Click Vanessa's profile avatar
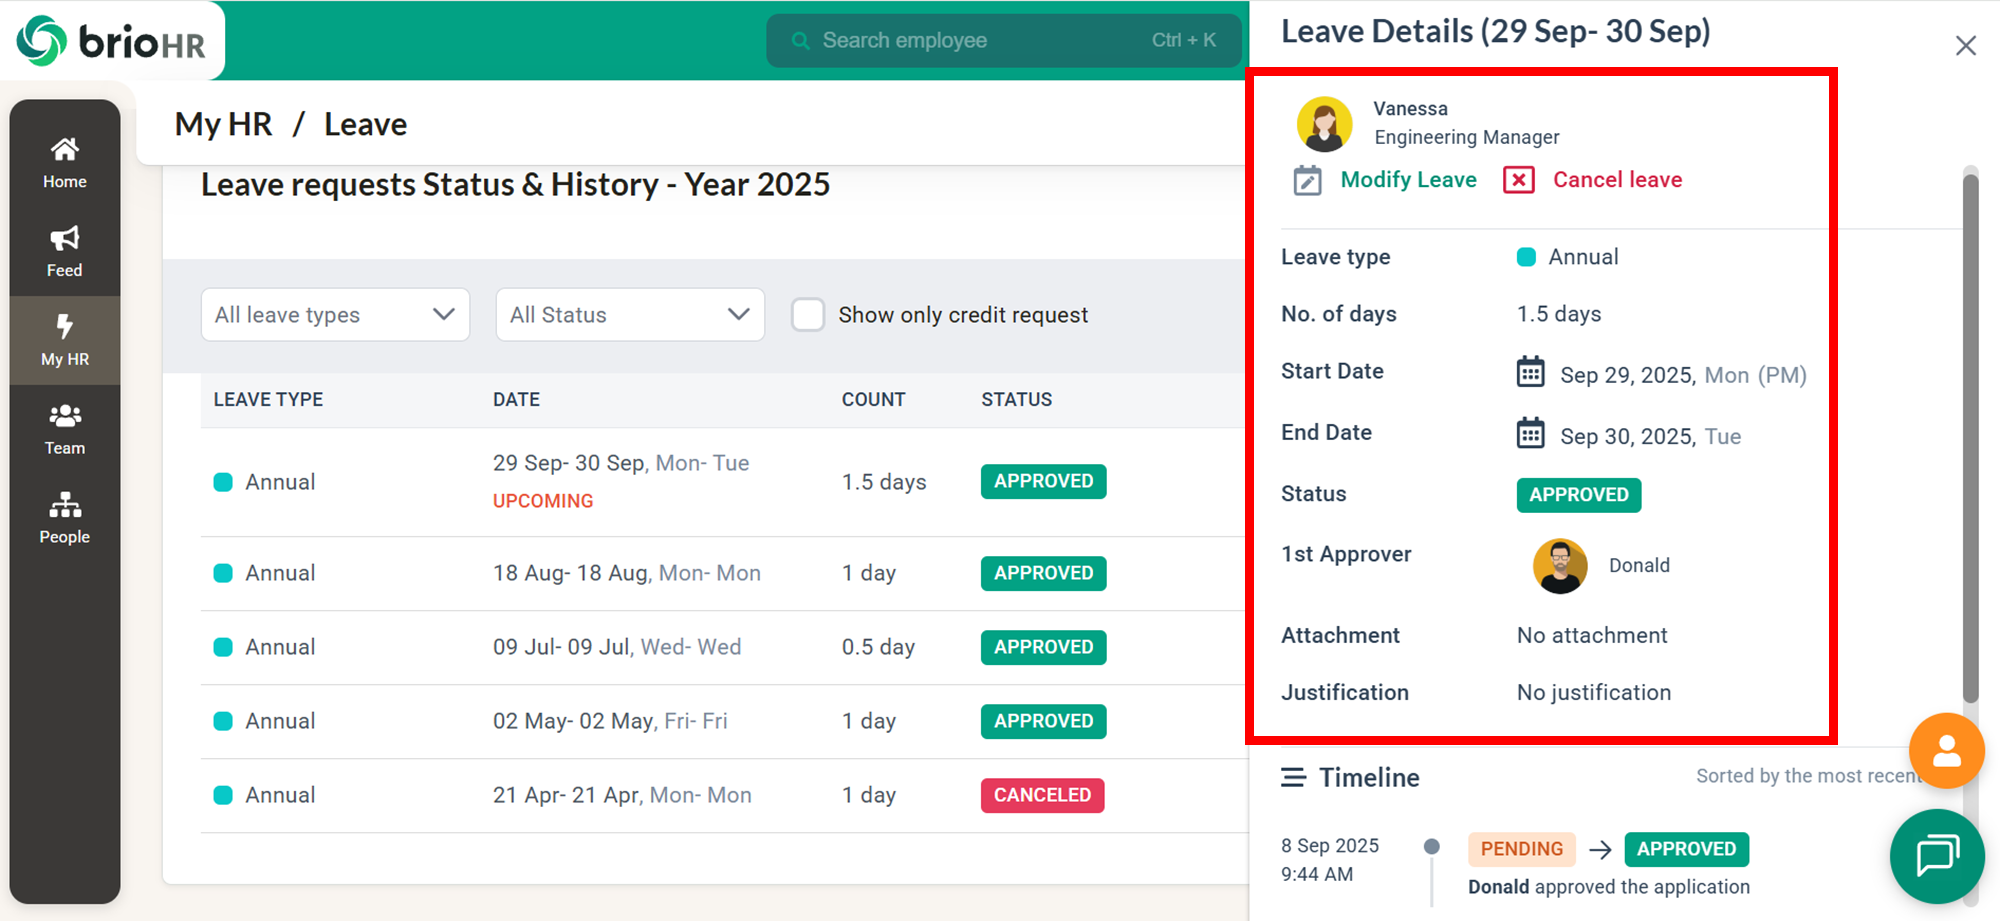The width and height of the screenshot is (2000, 921). pos(1324,124)
